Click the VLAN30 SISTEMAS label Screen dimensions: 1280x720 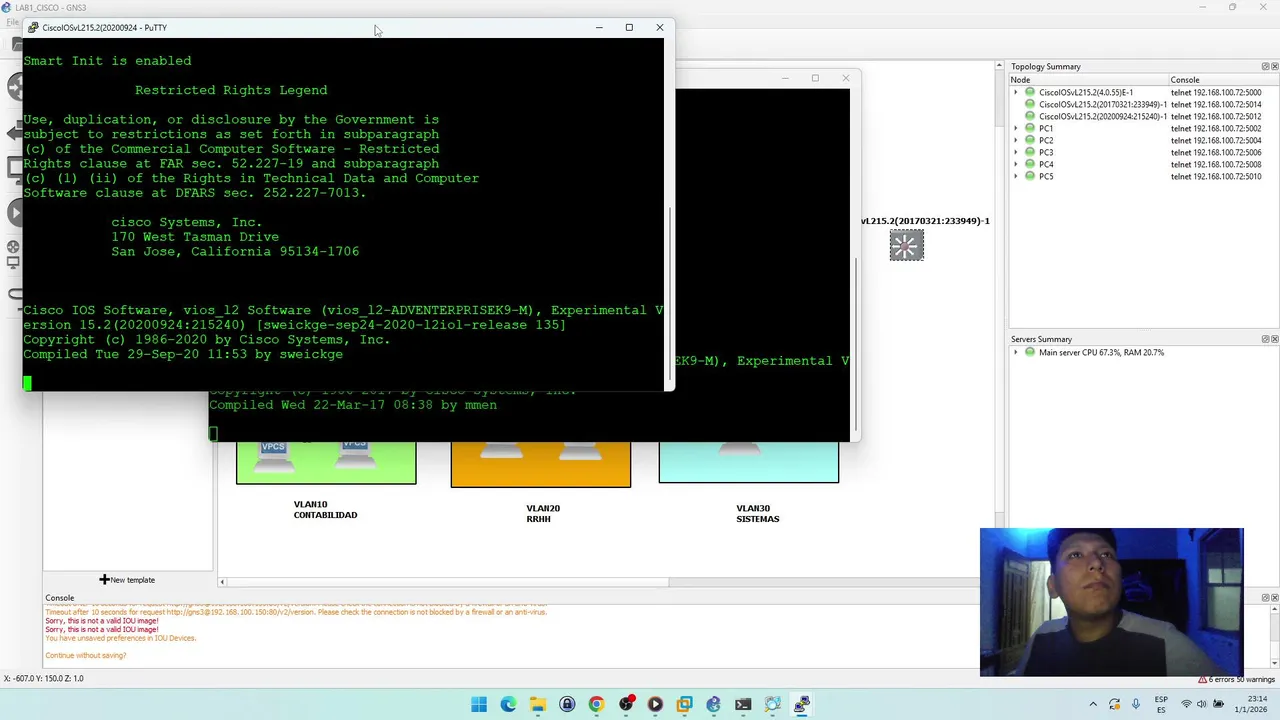click(757, 513)
